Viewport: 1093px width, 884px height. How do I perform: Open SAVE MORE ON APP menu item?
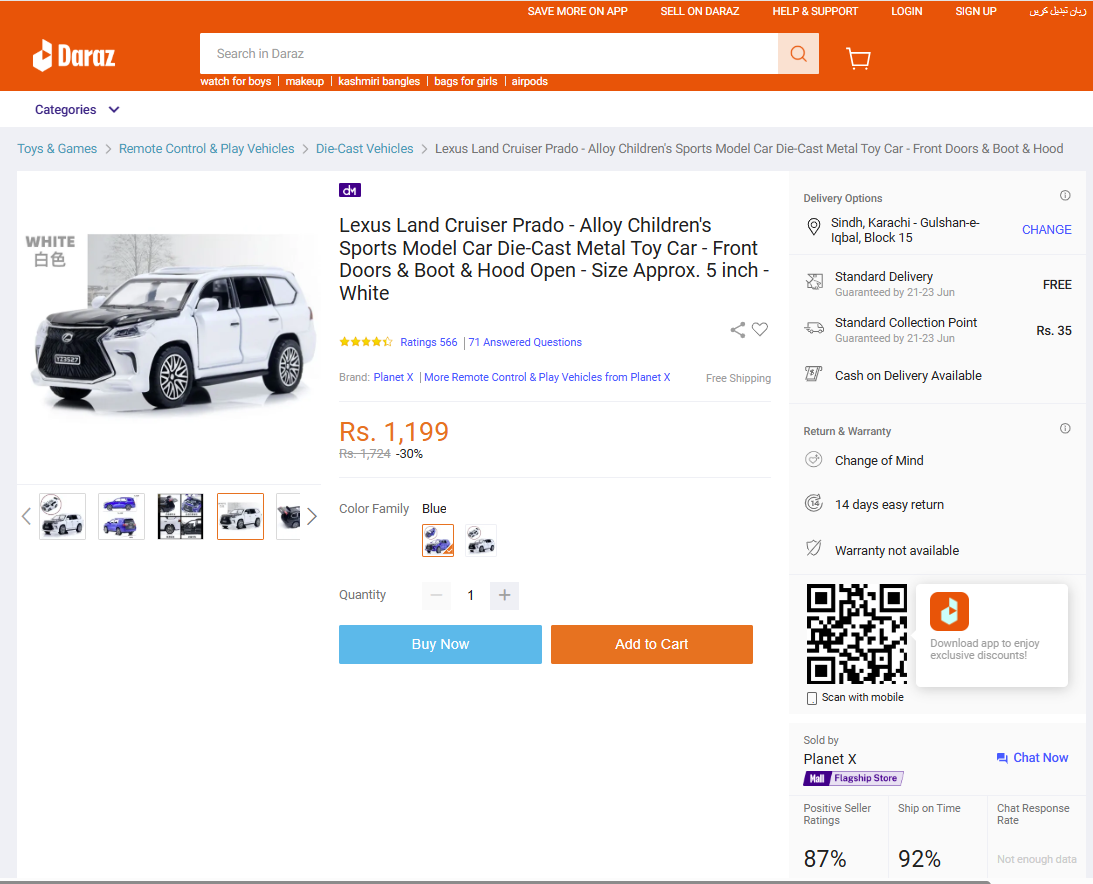coord(577,11)
